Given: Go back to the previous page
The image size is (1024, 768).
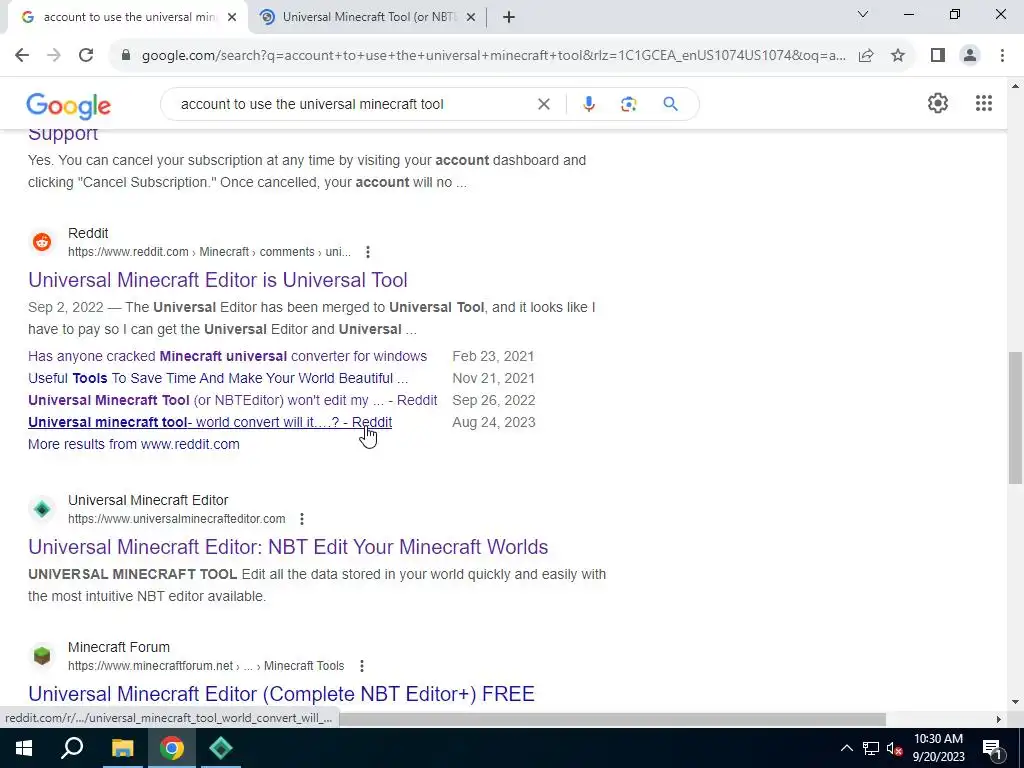Looking at the screenshot, I should tap(22, 56).
